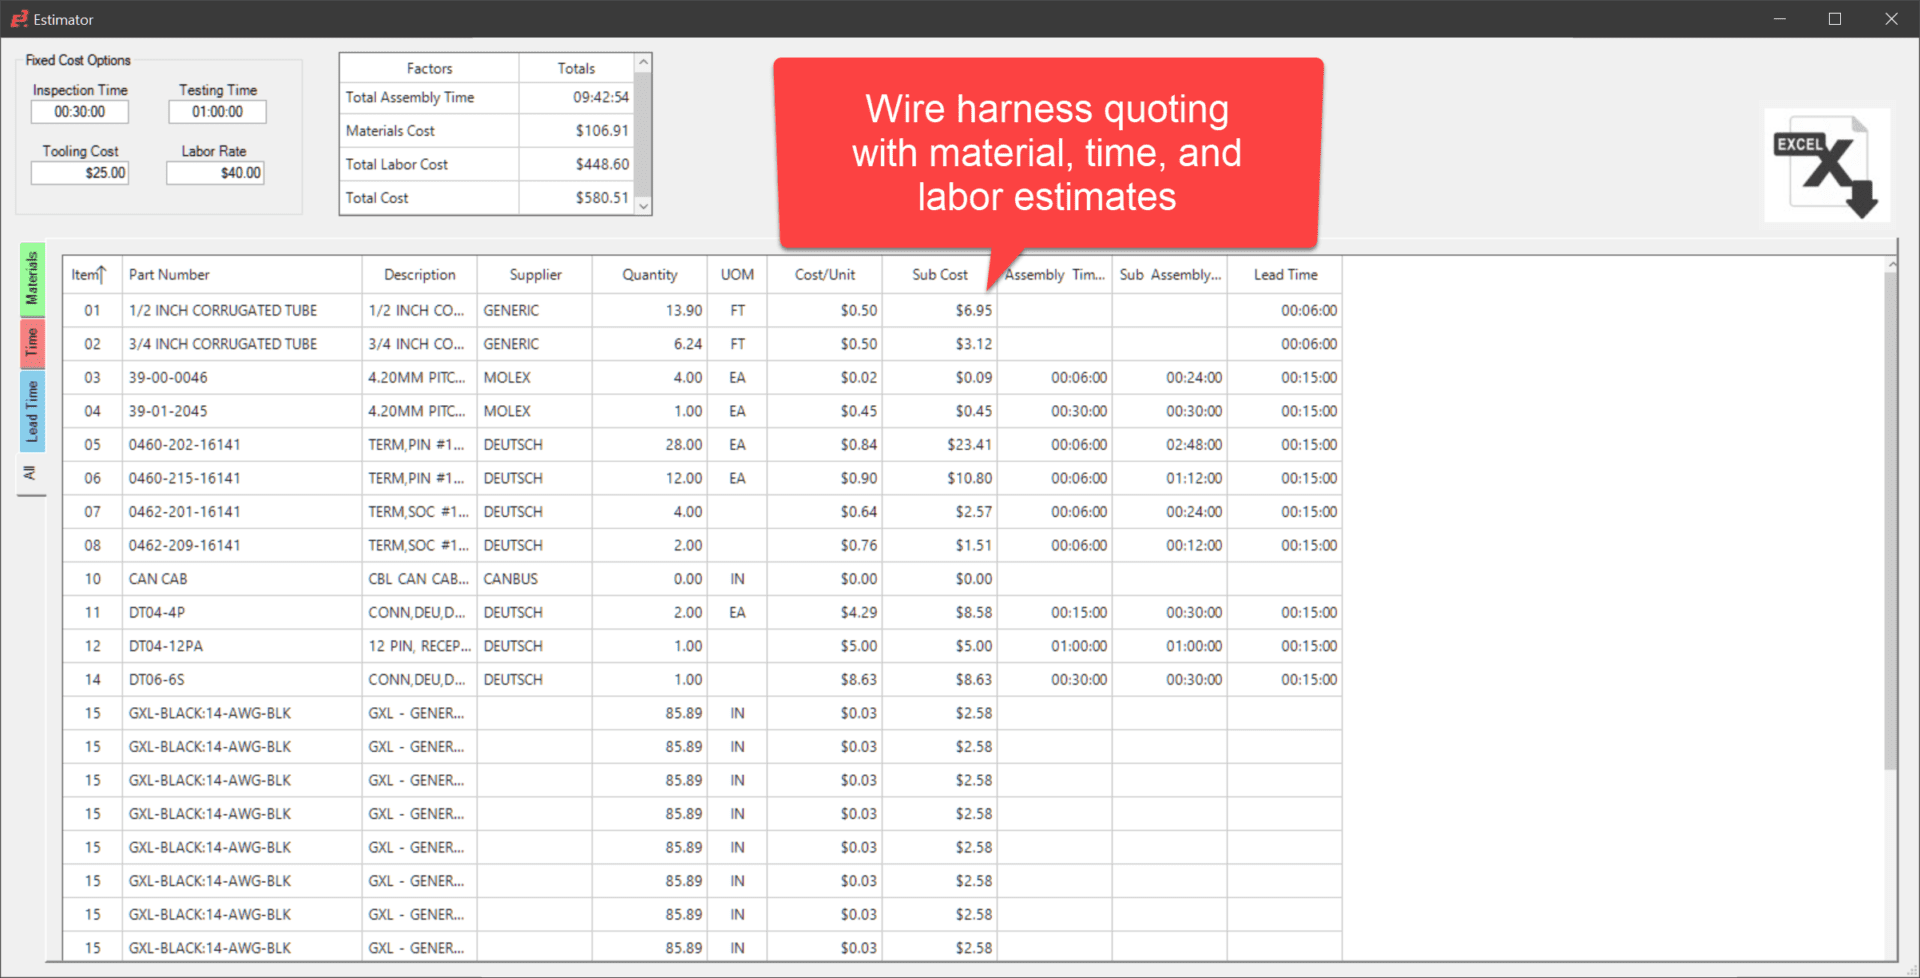The image size is (1920, 978).
Task: Edit the Inspection Time field
Action: (x=79, y=111)
